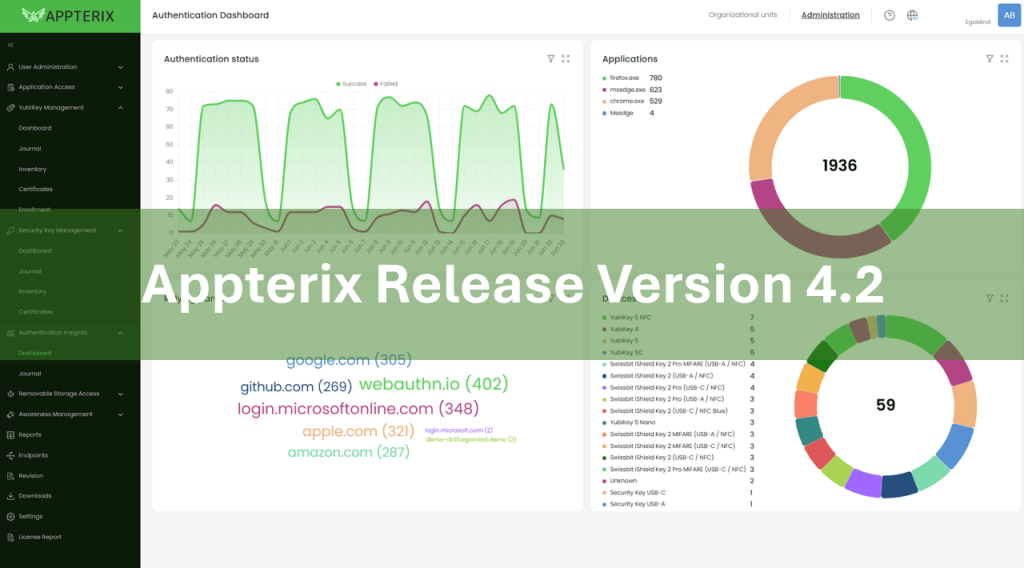Image resolution: width=1024 pixels, height=568 pixels.
Task: Toggle firefox.exe in Applications legend
Action: pyautogui.click(x=620, y=78)
